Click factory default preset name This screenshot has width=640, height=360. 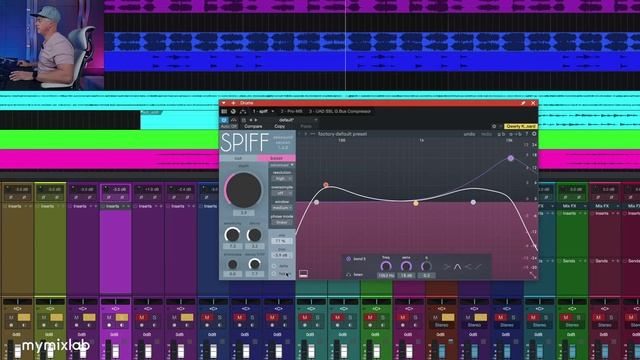point(342,134)
